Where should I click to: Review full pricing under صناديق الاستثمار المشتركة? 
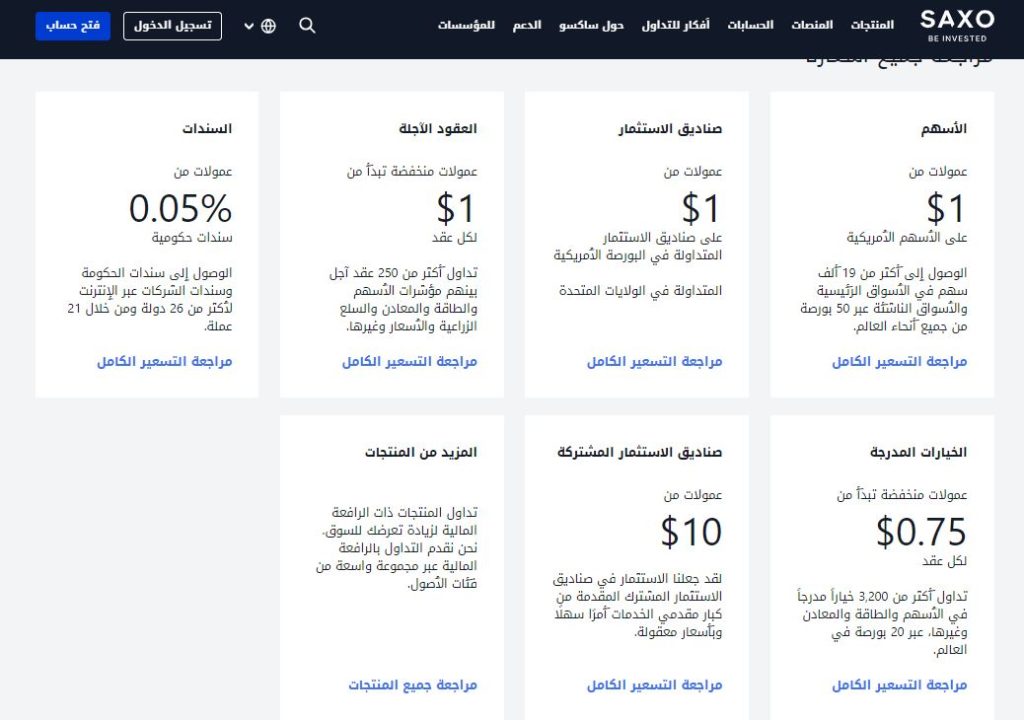654,685
